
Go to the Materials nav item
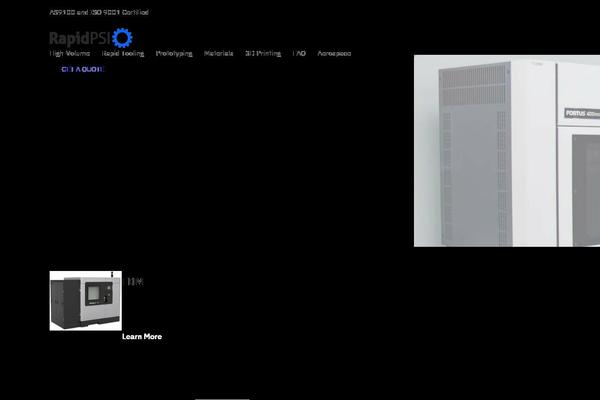point(218,54)
